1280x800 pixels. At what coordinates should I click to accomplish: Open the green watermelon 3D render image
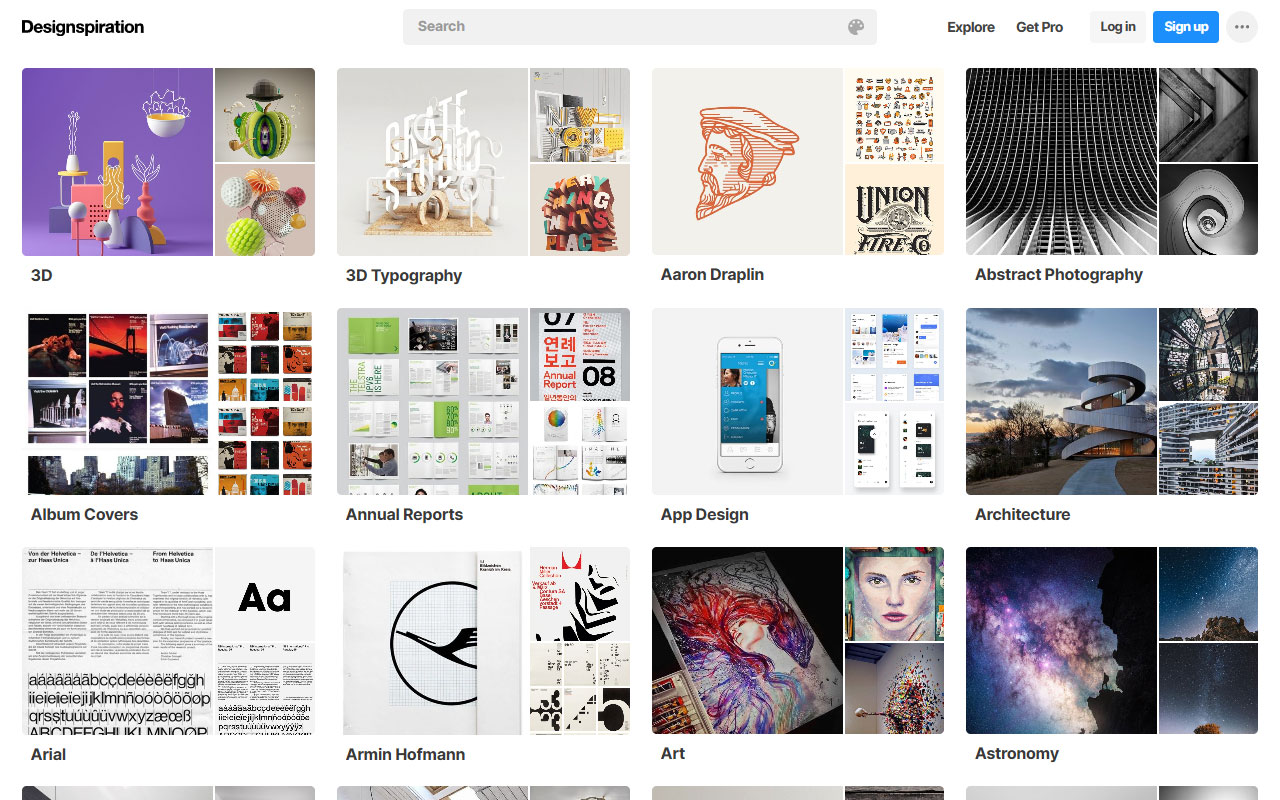click(x=265, y=115)
